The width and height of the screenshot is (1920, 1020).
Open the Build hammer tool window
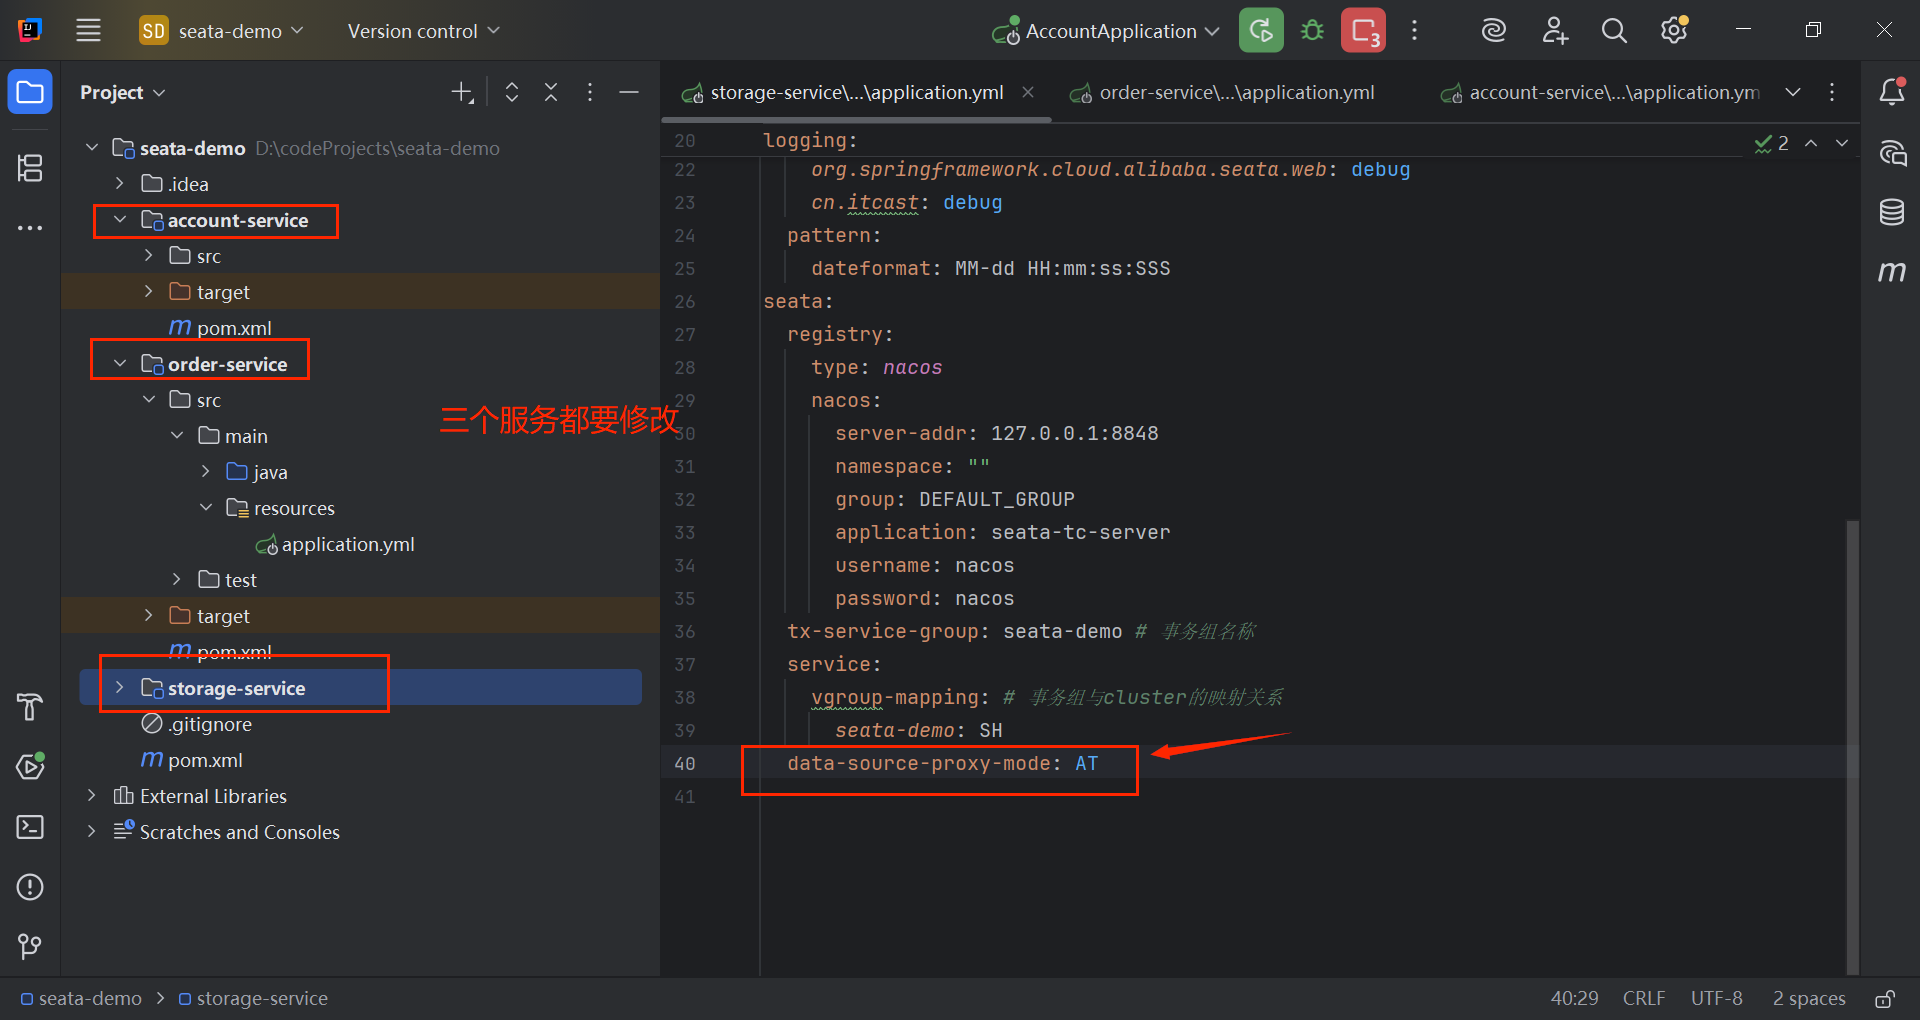30,707
